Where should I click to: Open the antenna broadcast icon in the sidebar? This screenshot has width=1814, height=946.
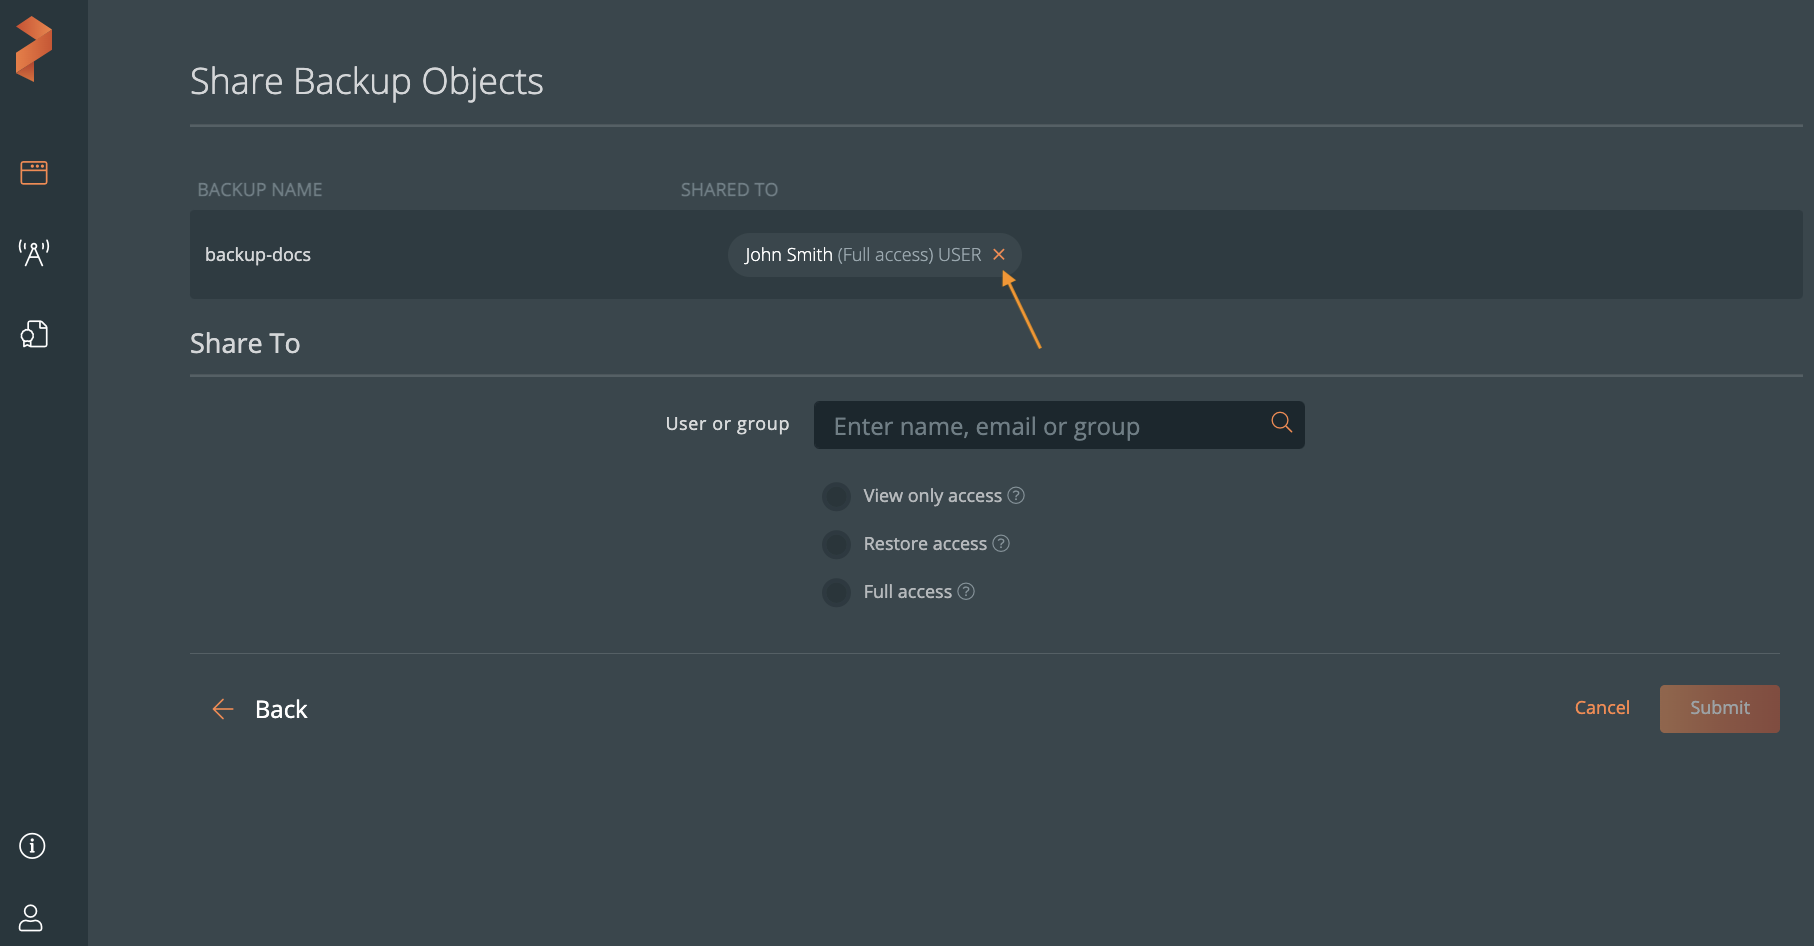coord(34,253)
